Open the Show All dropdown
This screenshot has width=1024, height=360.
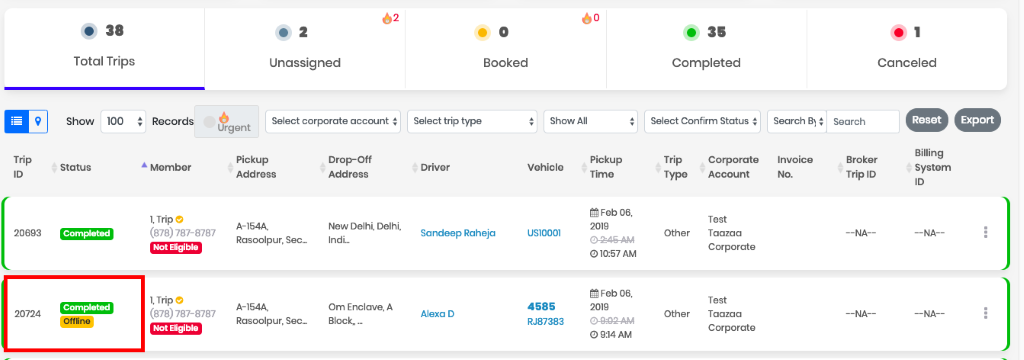(590, 121)
